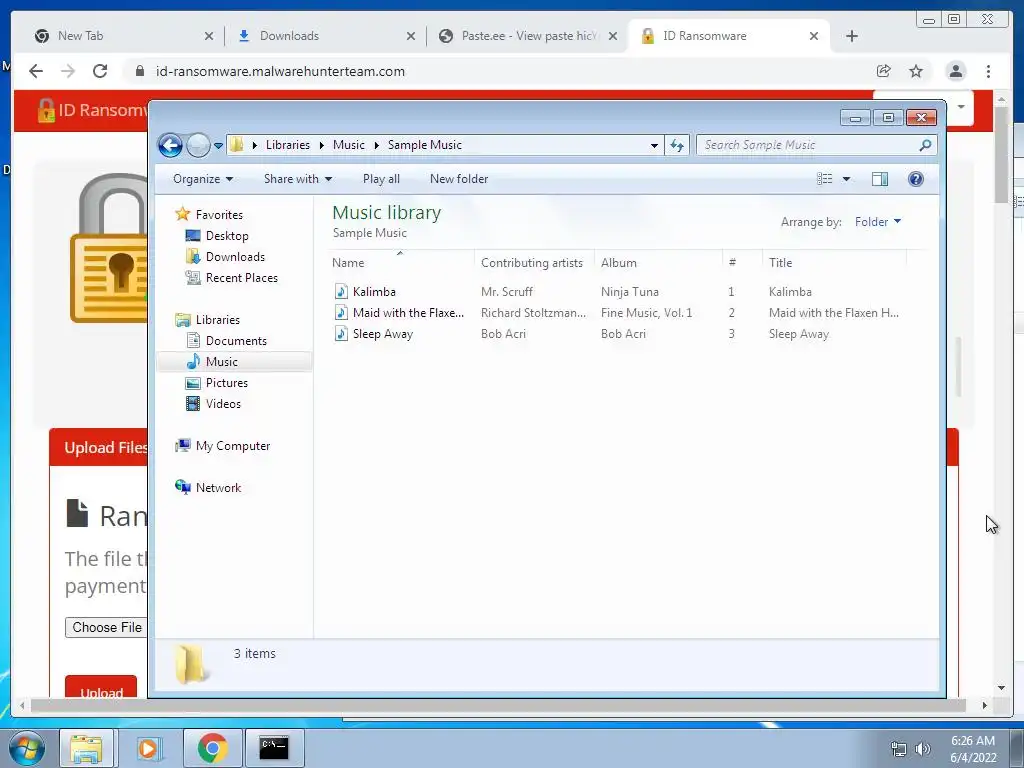Open the Videos library
The height and width of the screenshot is (768, 1024).
(x=223, y=404)
